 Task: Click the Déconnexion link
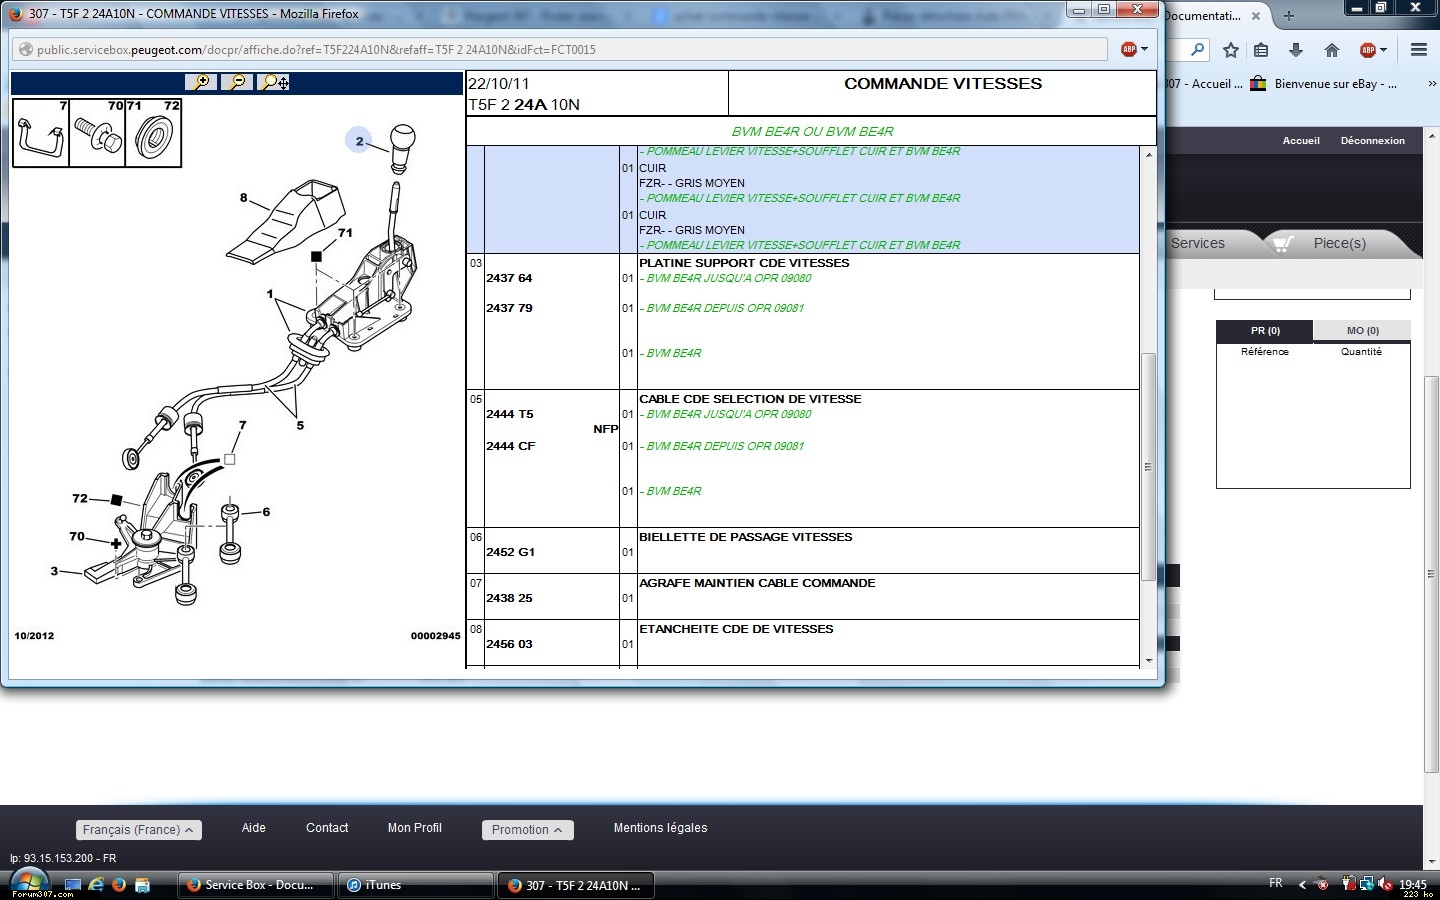[x=1372, y=141]
